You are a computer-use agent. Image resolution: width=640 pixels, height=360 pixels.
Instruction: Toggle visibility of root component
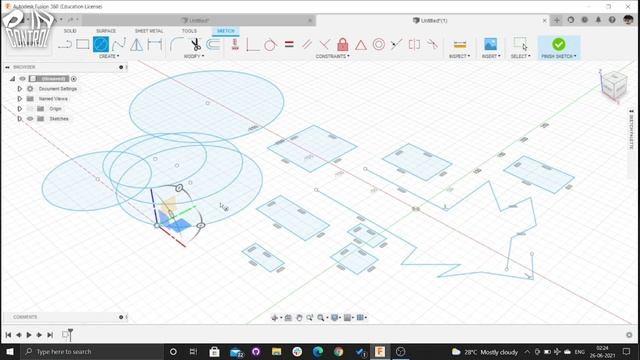point(22,79)
